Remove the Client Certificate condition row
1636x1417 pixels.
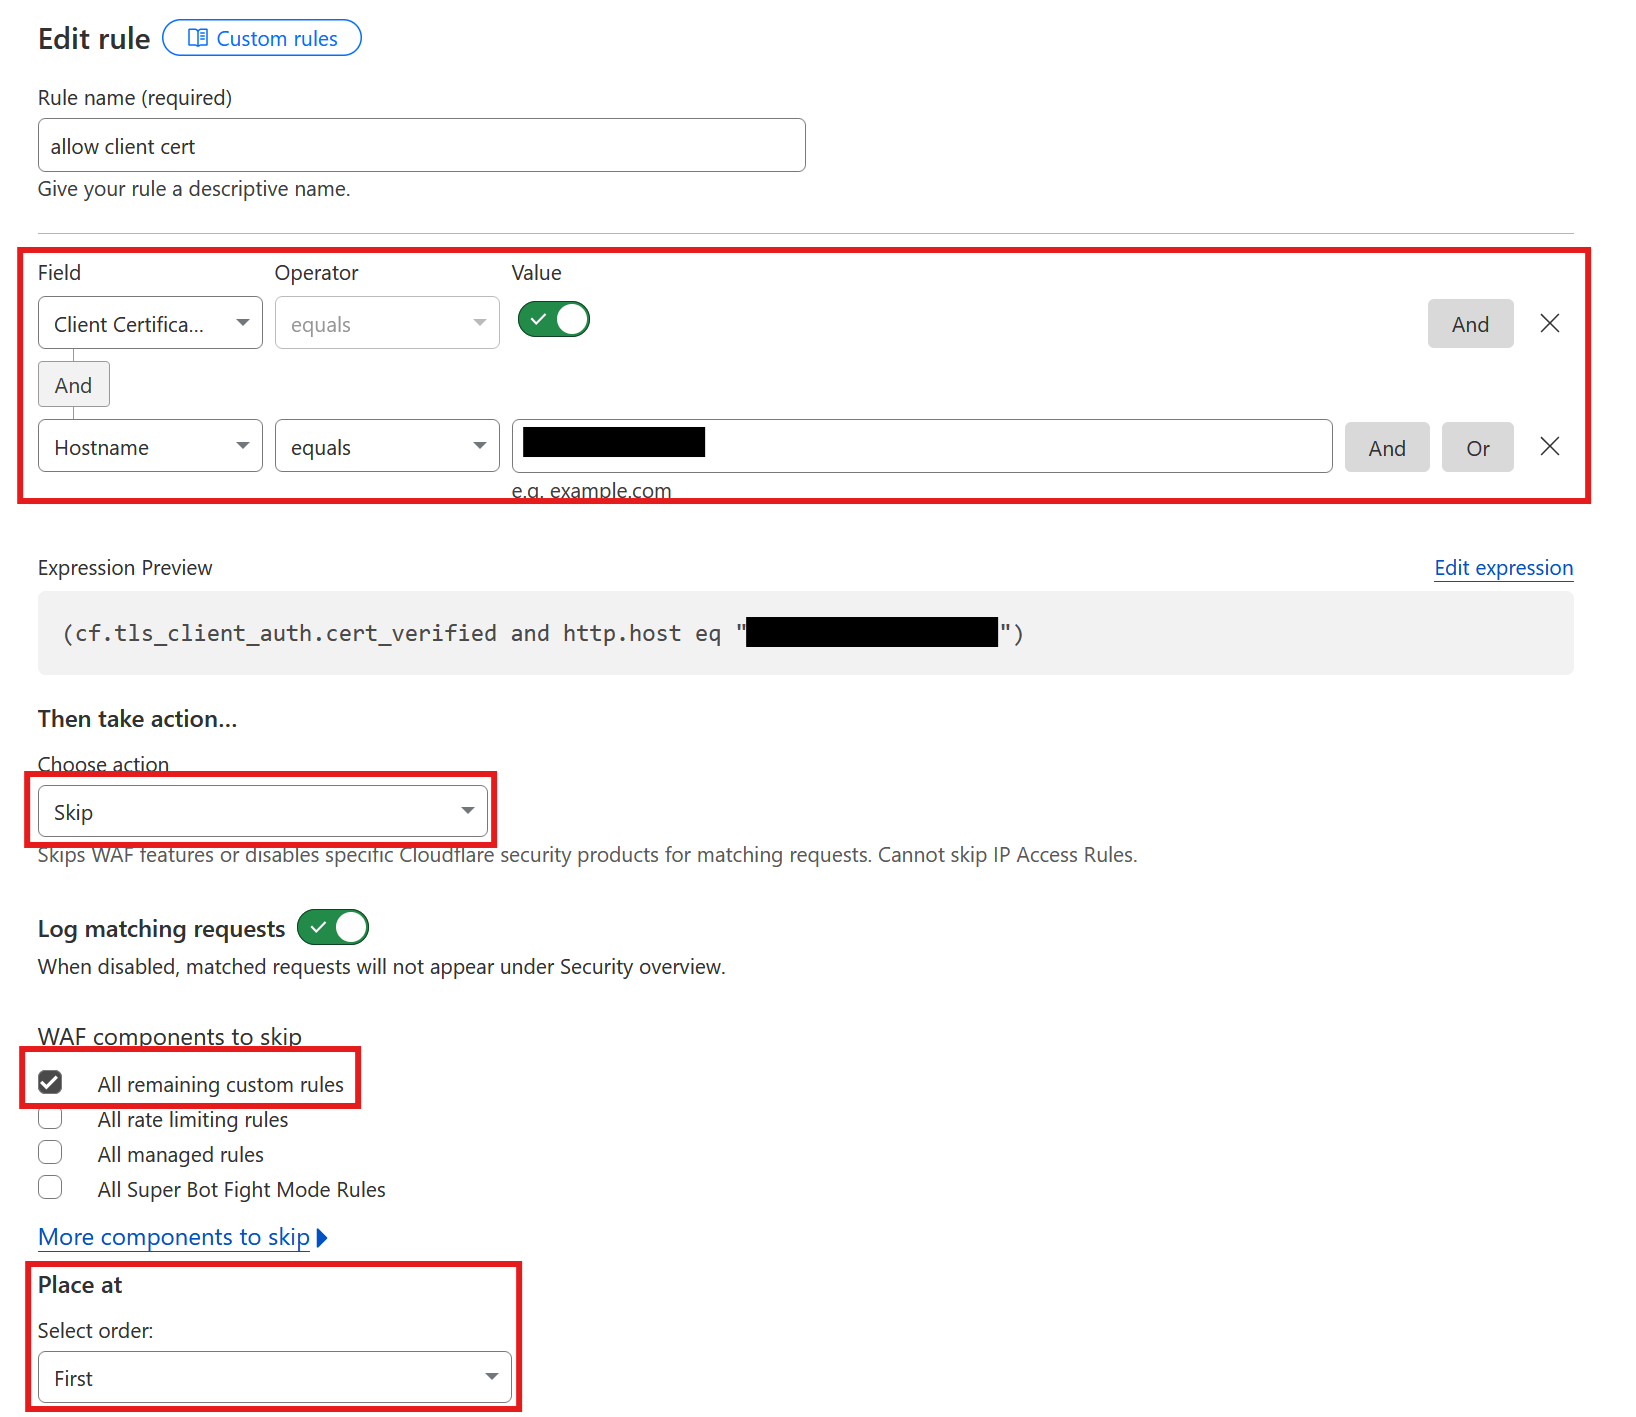tap(1549, 323)
